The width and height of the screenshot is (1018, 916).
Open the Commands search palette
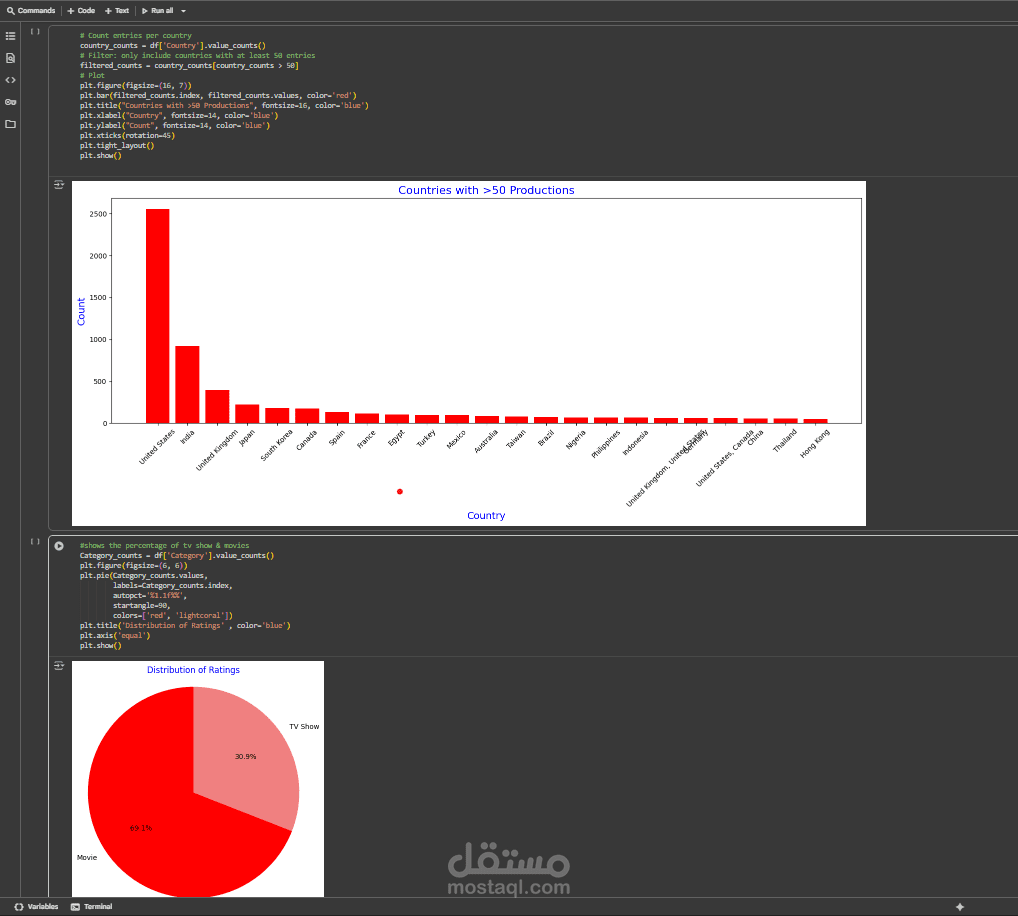(31, 10)
